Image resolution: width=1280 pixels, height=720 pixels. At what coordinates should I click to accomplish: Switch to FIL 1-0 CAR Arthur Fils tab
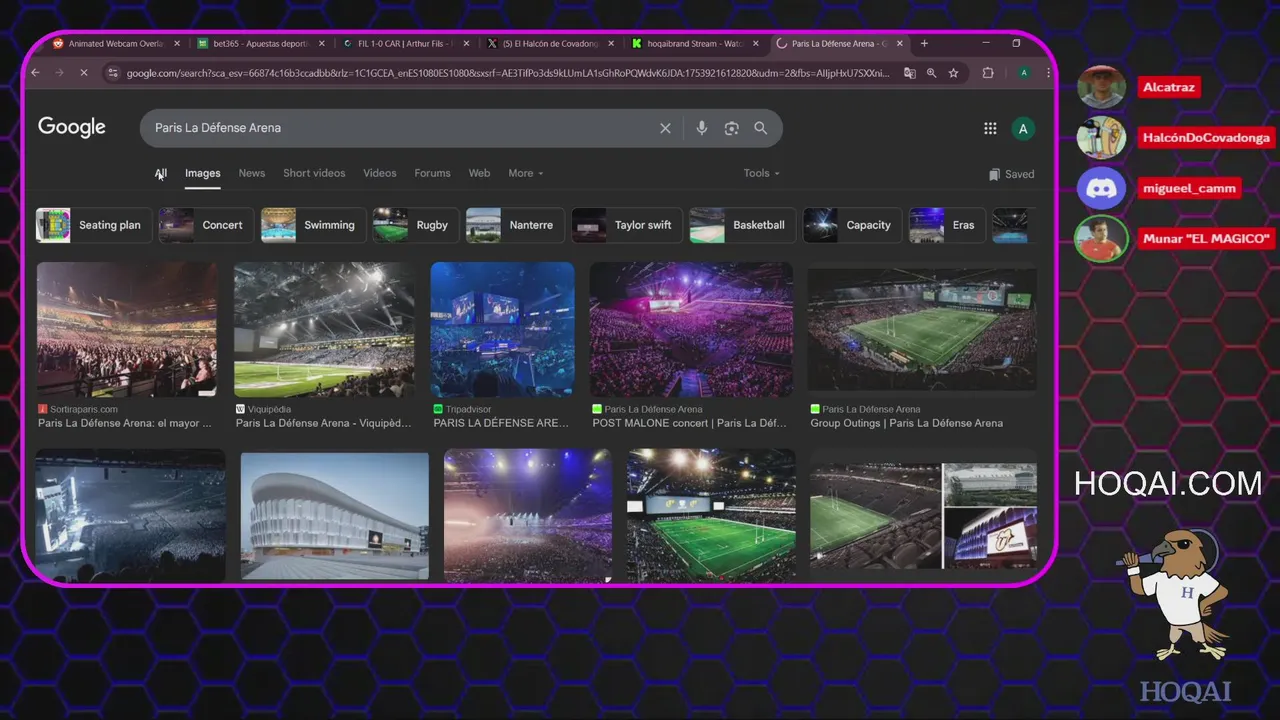(x=405, y=44)
